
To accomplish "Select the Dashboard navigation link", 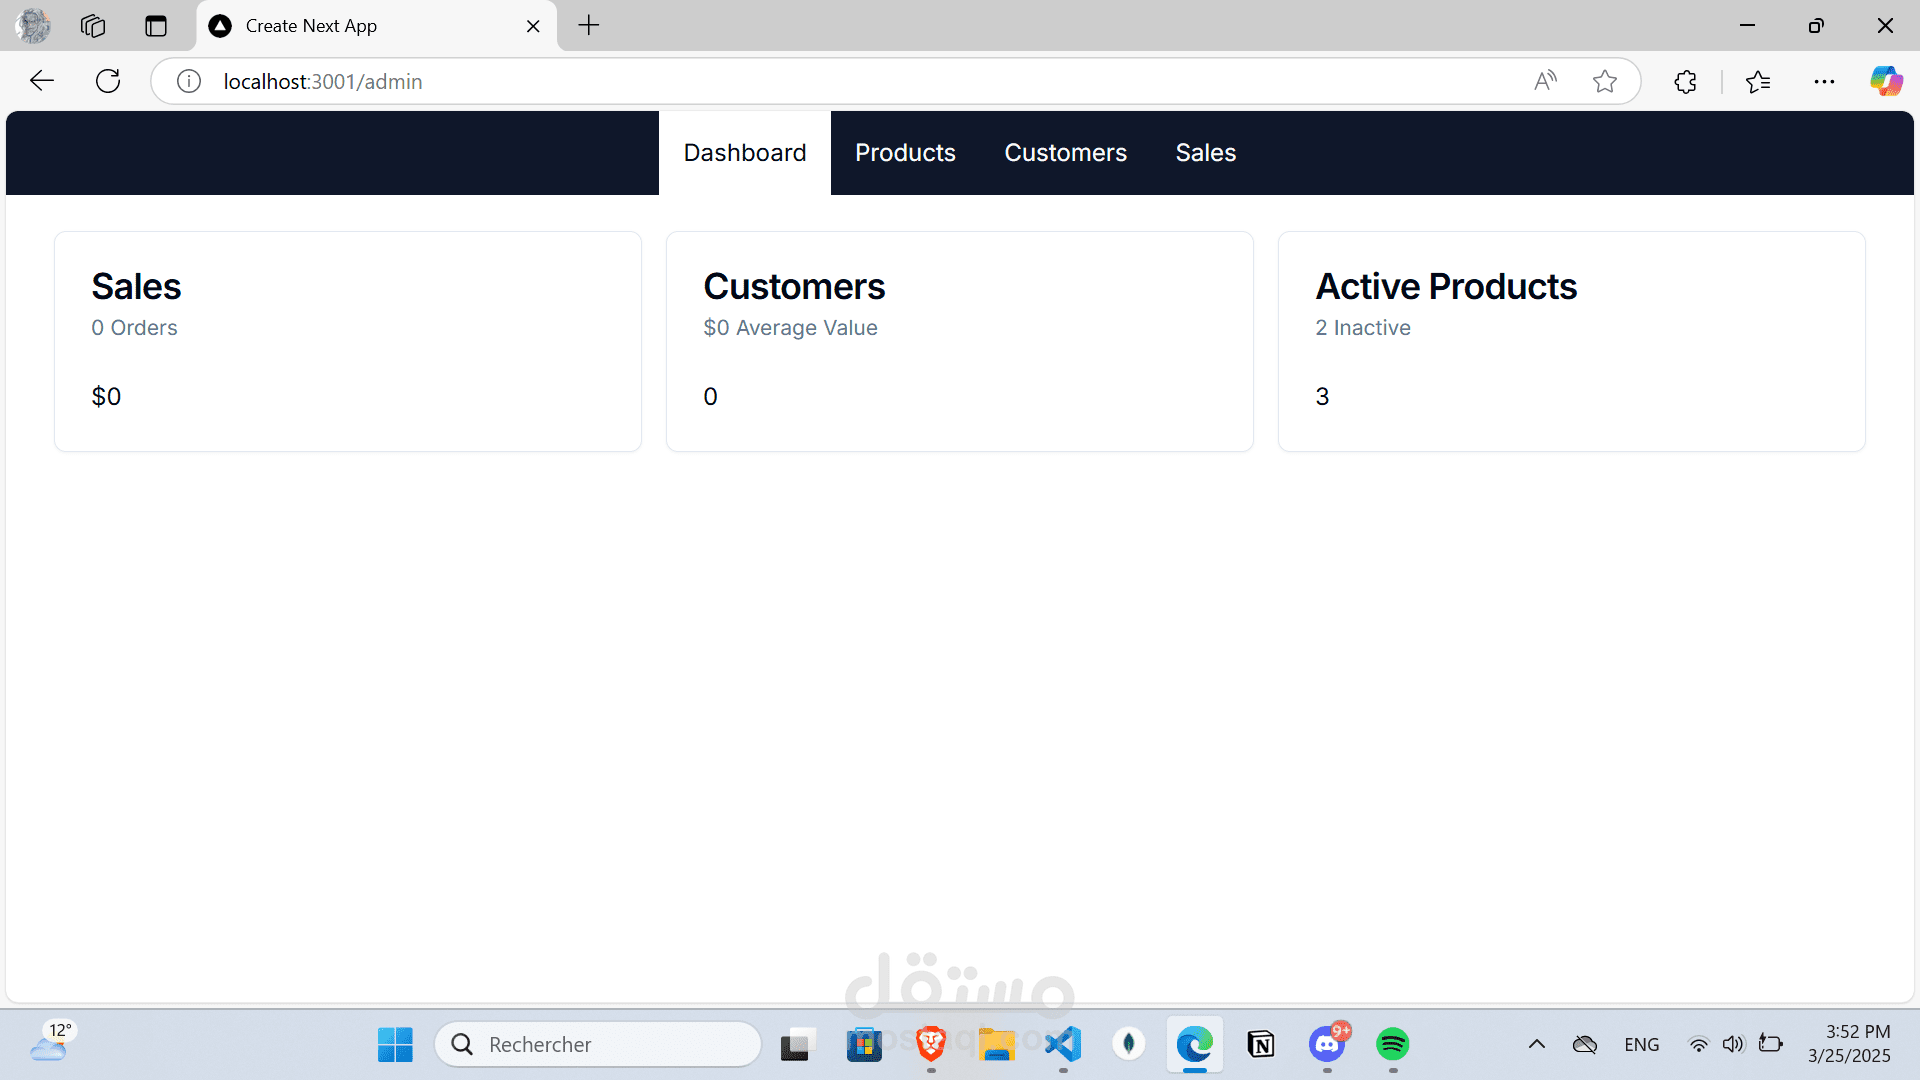I will click(x=745, y=153).
